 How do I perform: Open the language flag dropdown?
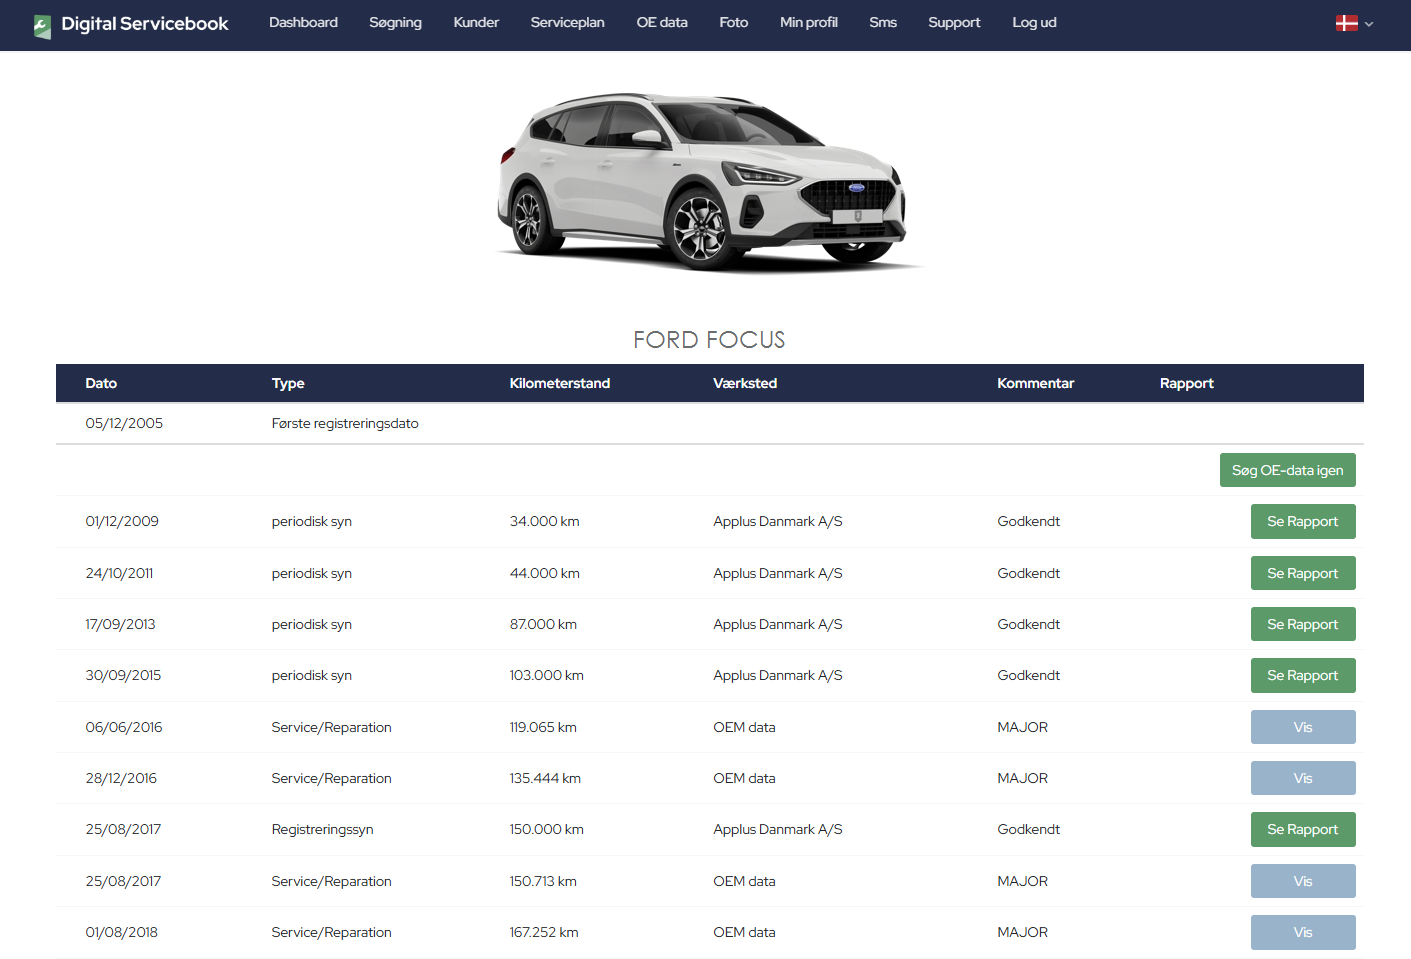1355,23
